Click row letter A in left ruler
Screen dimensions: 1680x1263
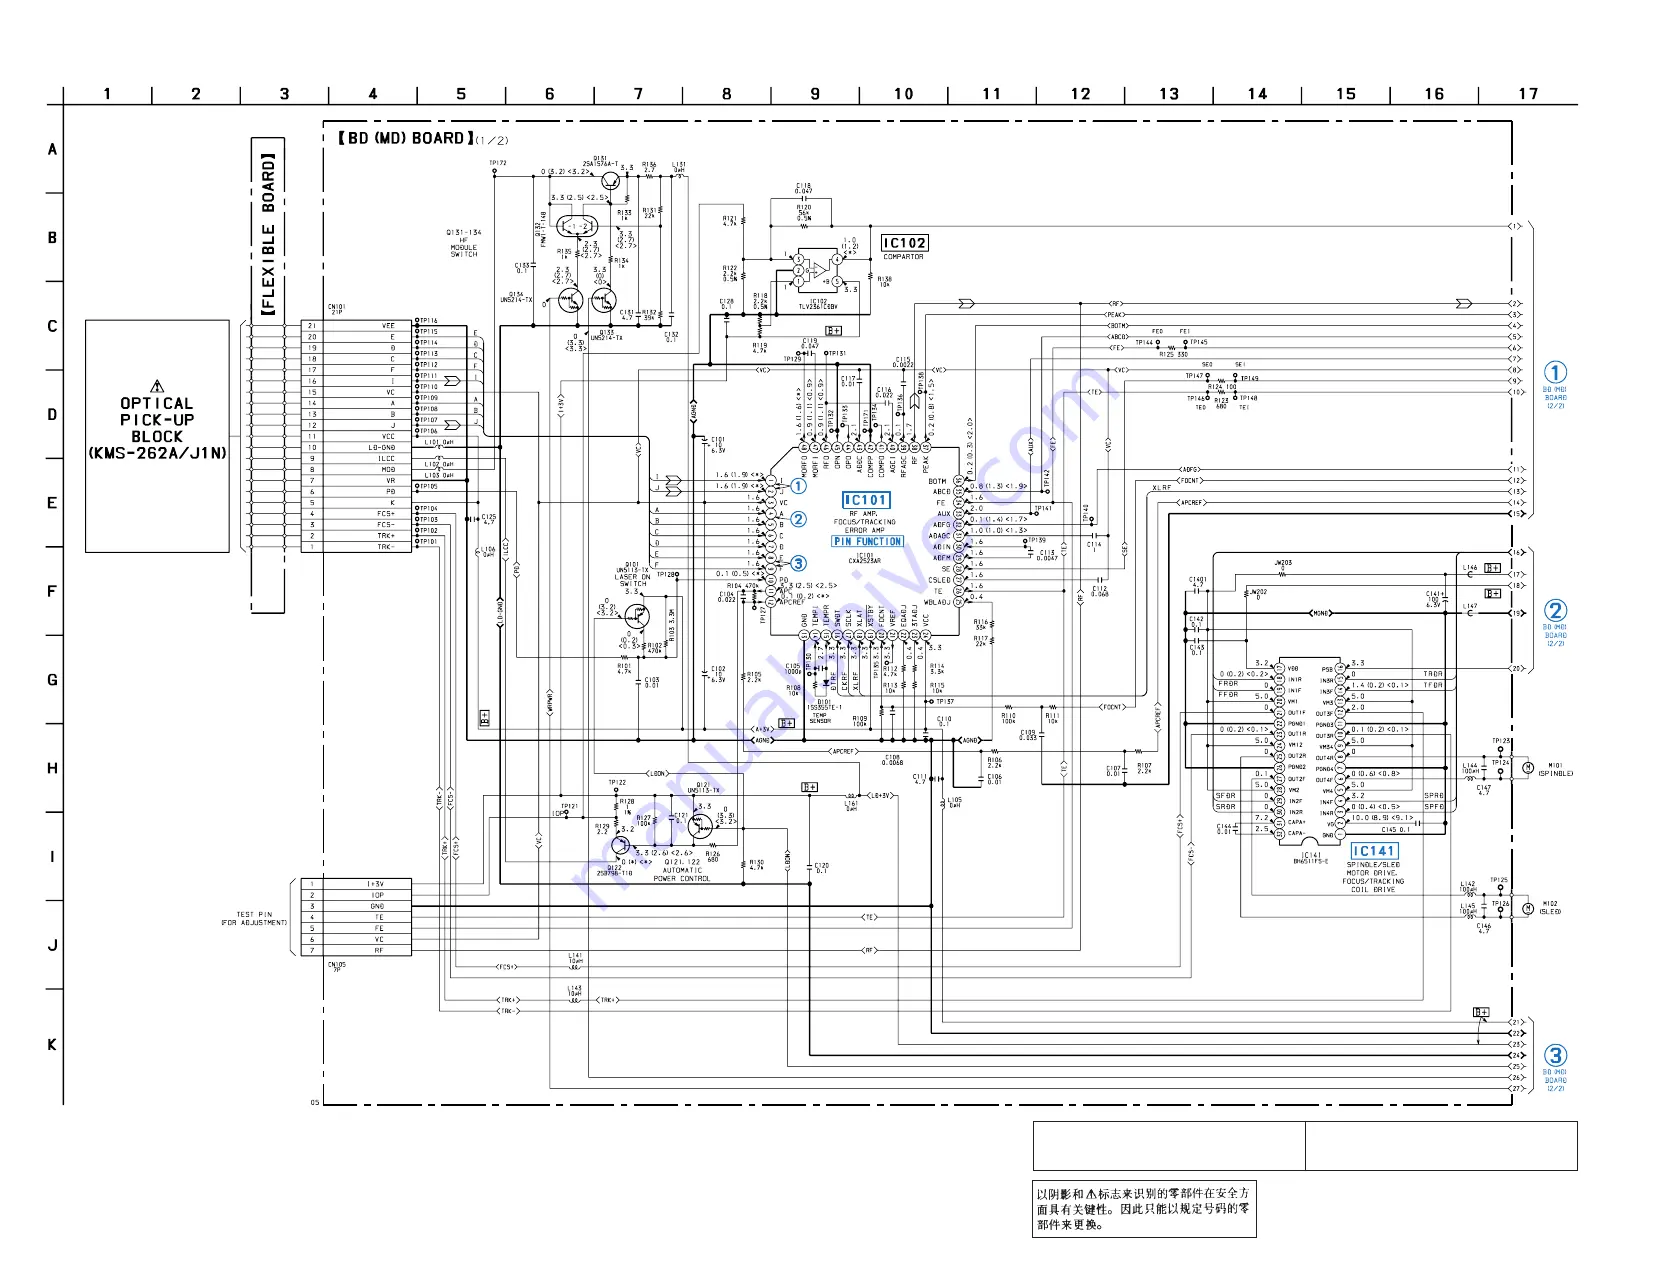coord(52,149)
